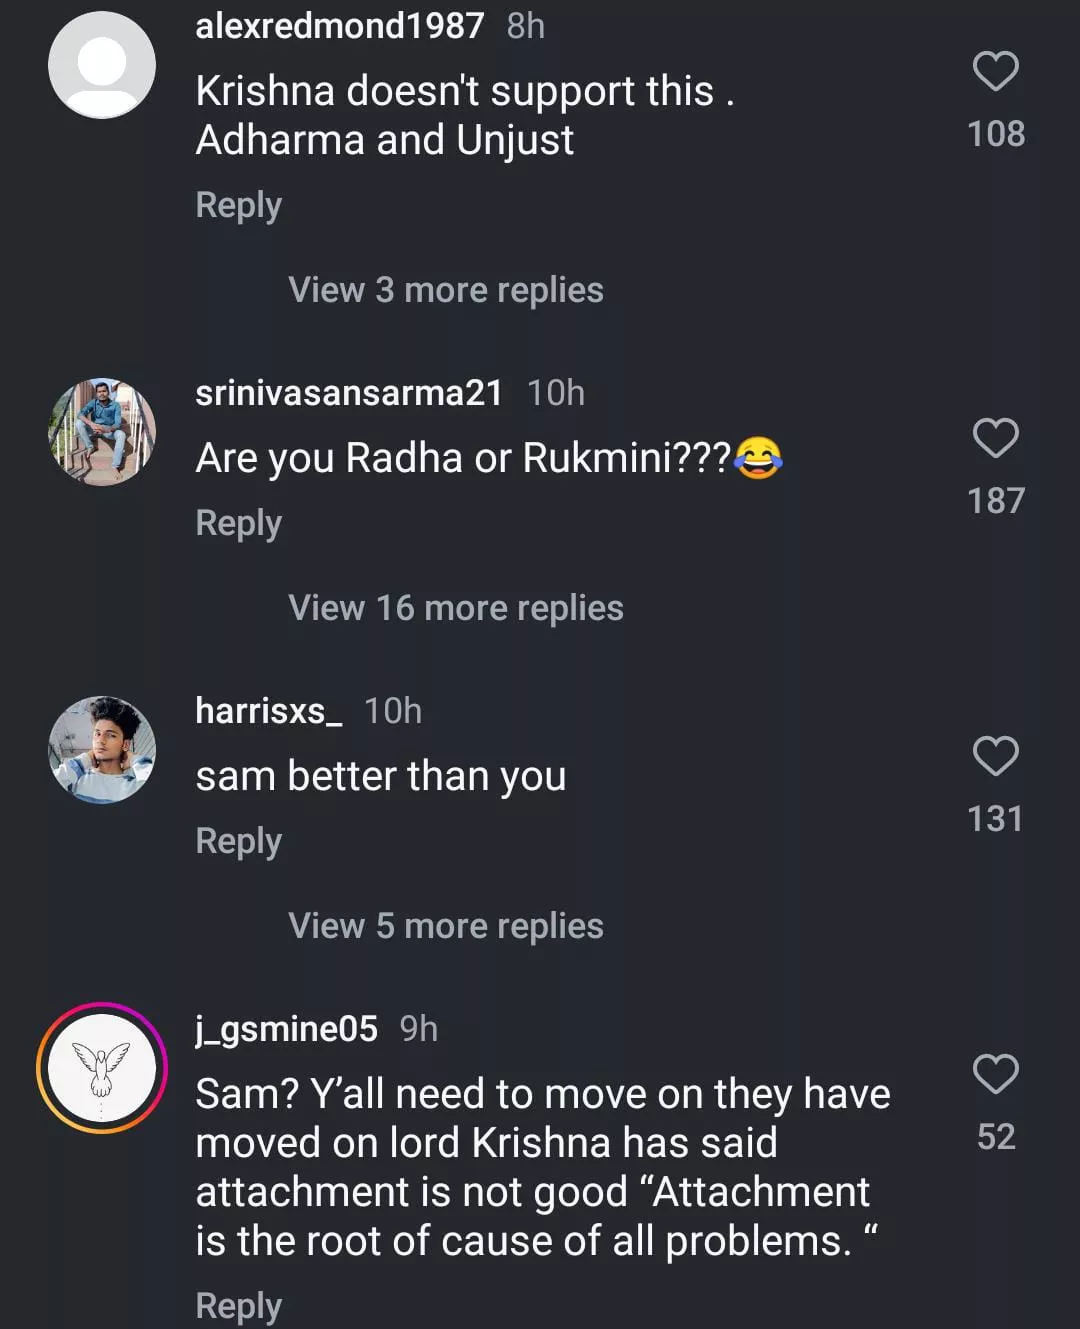Open j_gsmine05 username profile link
Image resolution: width=1080 pixels, height=1329 pixels.
click(x=286, y=1029)
